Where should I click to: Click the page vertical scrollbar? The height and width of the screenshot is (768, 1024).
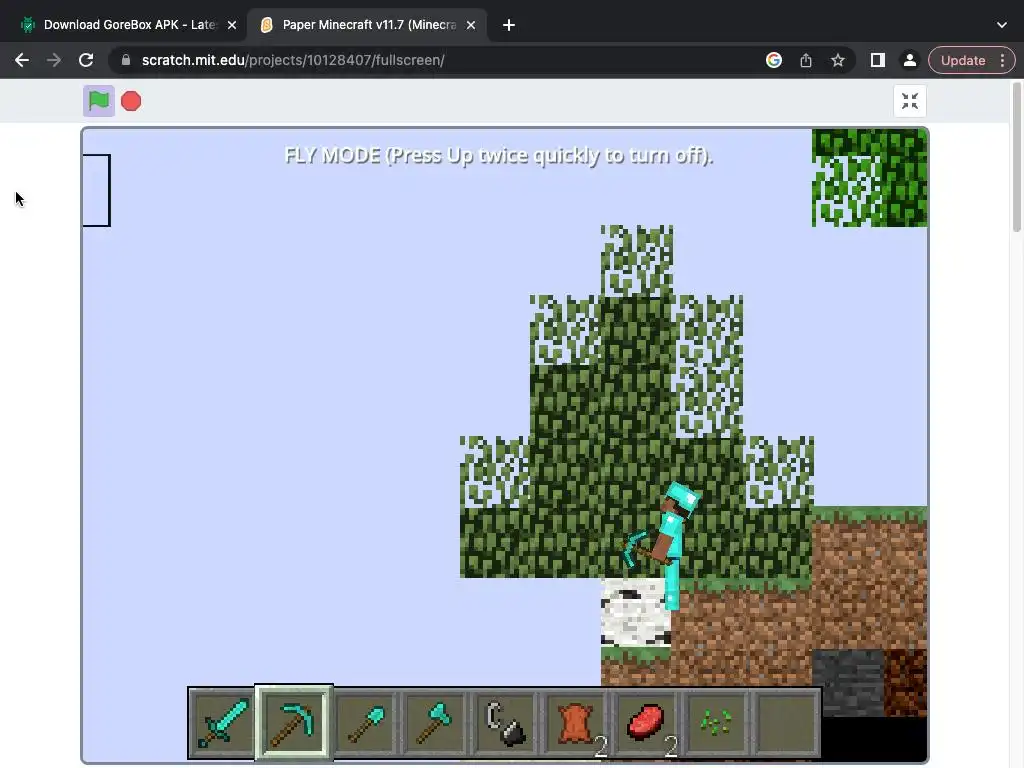1017,157
